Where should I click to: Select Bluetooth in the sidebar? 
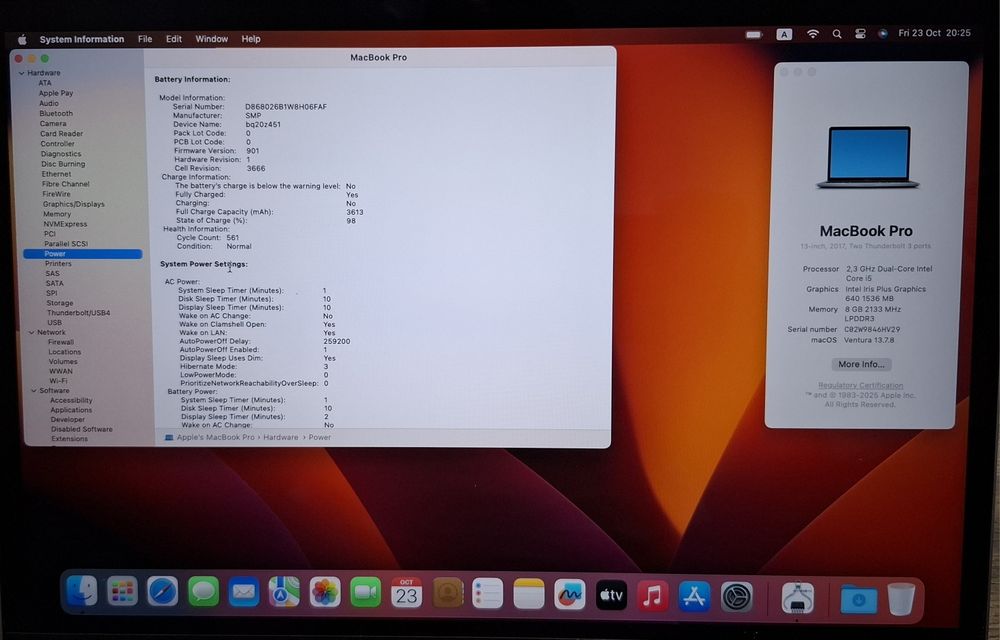click(56, 113)
